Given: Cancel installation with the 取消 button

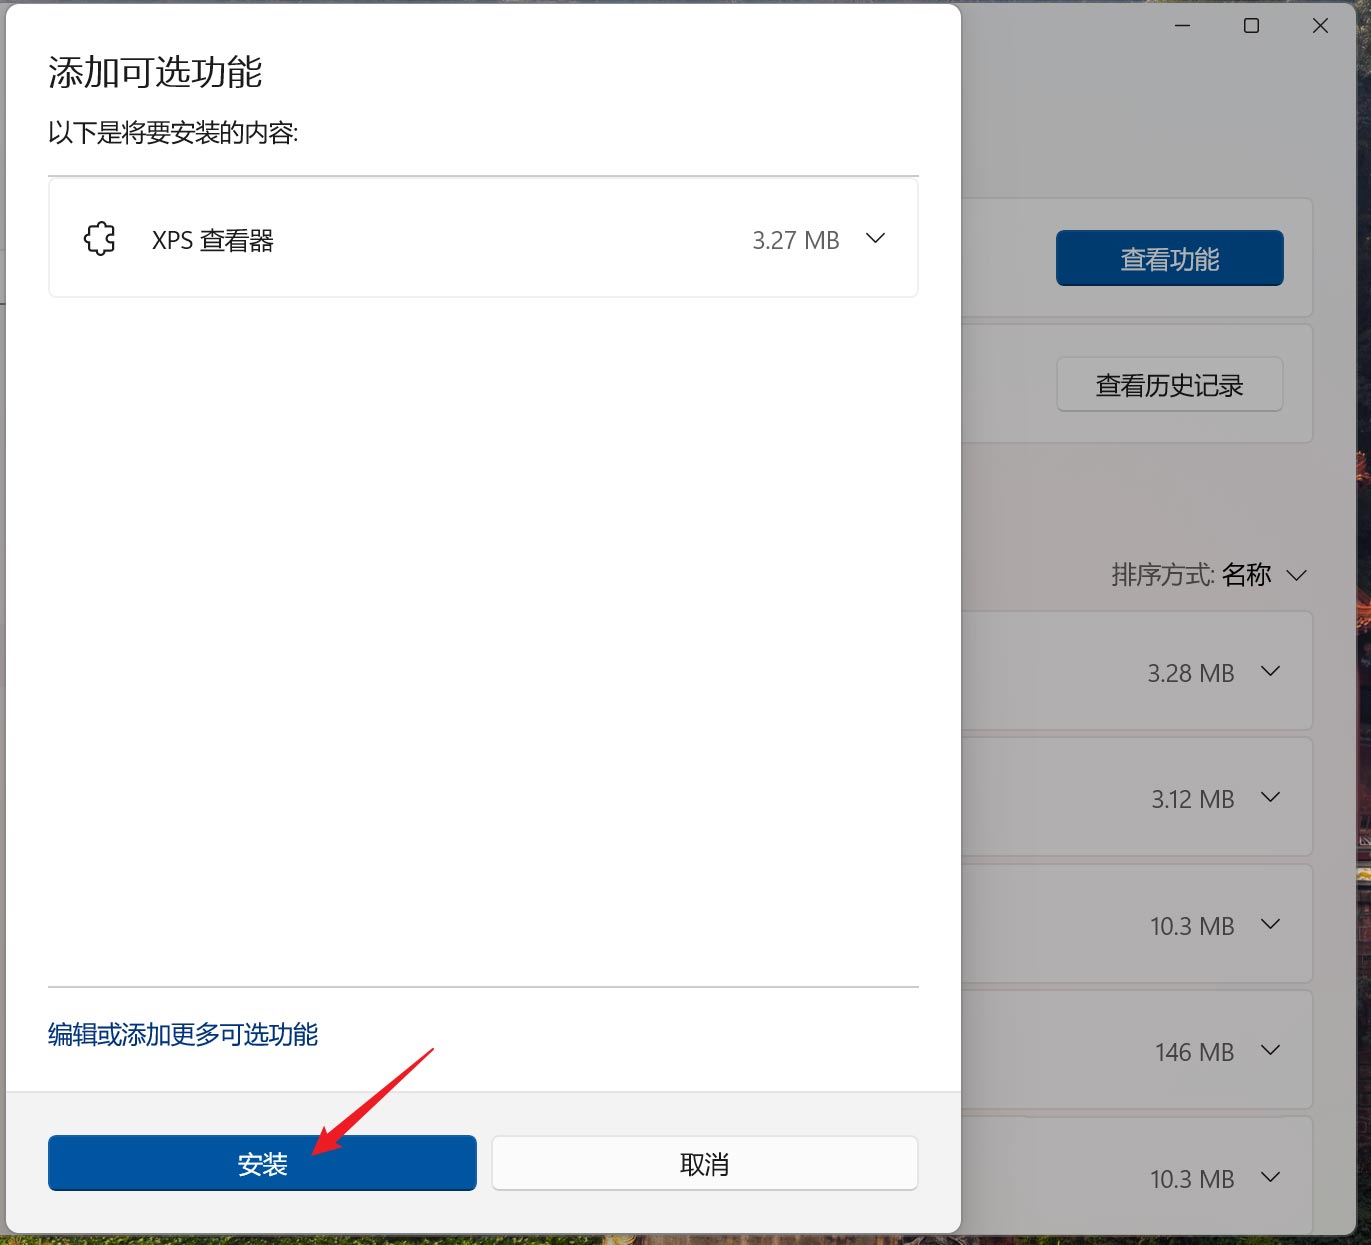Looking at the screenshot, I should coord(704,1163).
